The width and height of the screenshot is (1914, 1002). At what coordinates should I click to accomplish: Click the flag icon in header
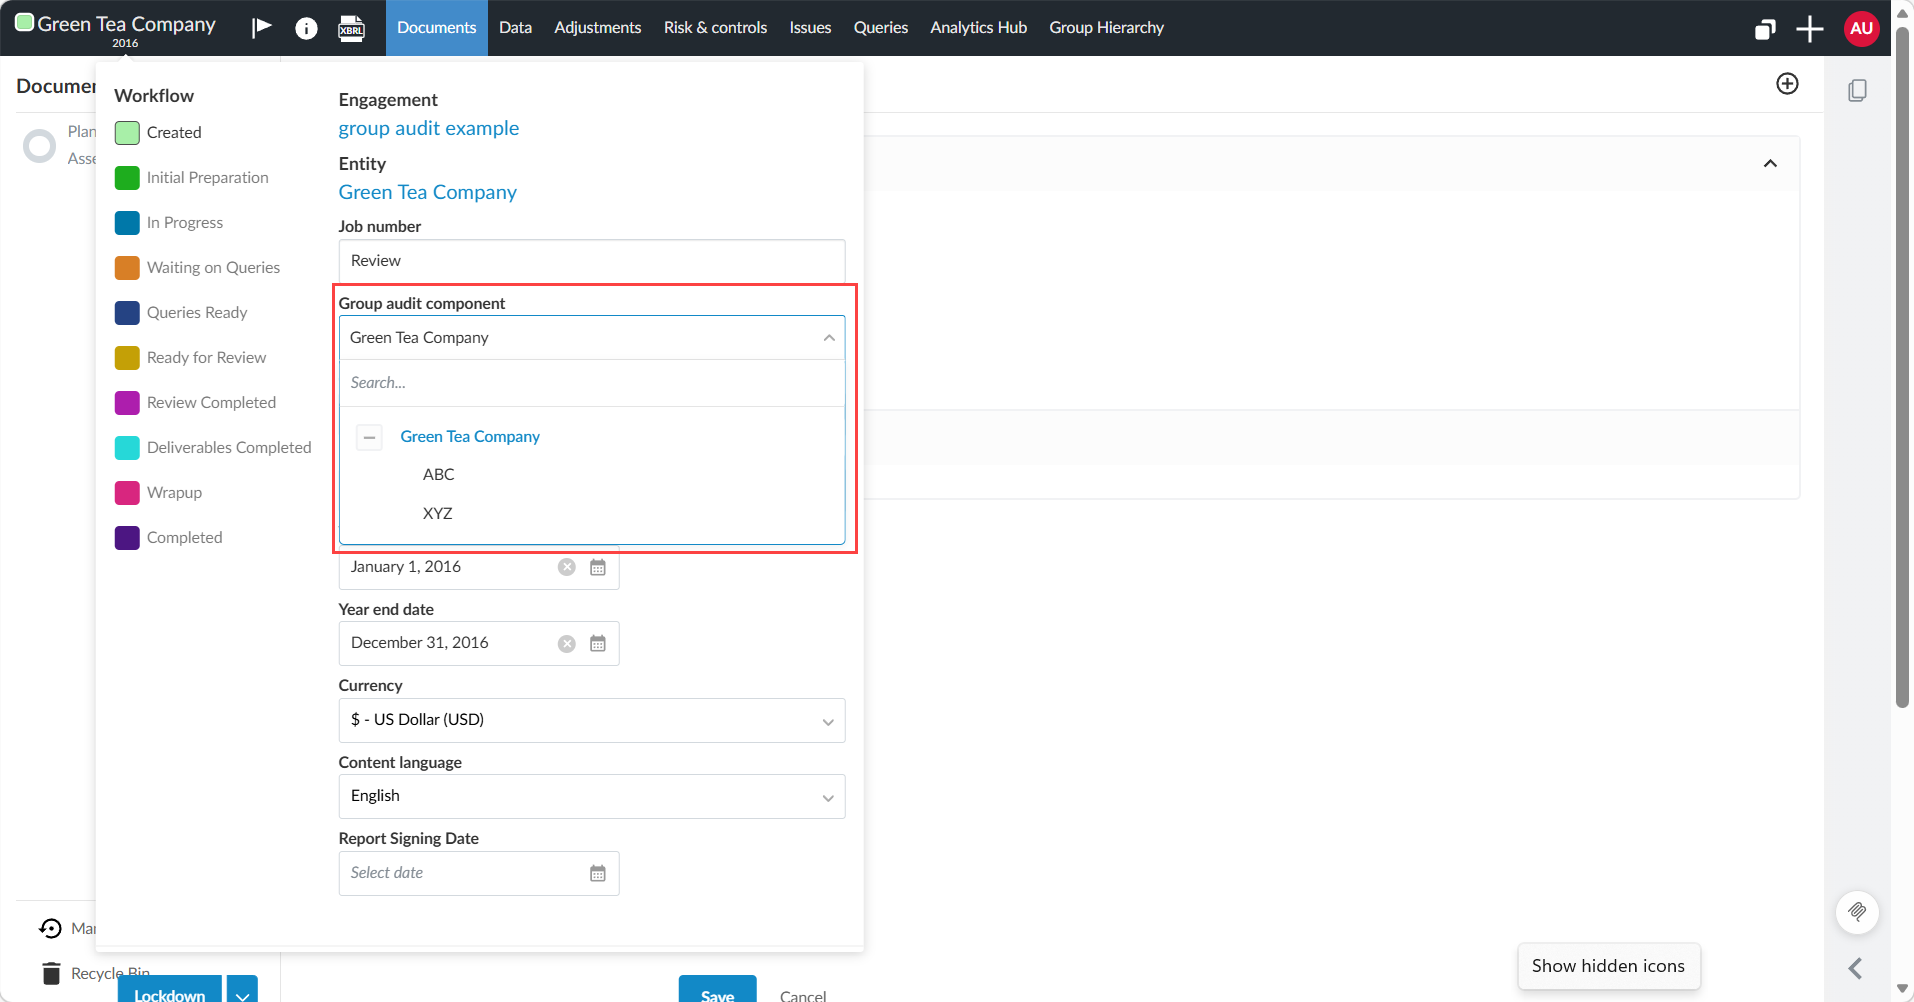262,27
